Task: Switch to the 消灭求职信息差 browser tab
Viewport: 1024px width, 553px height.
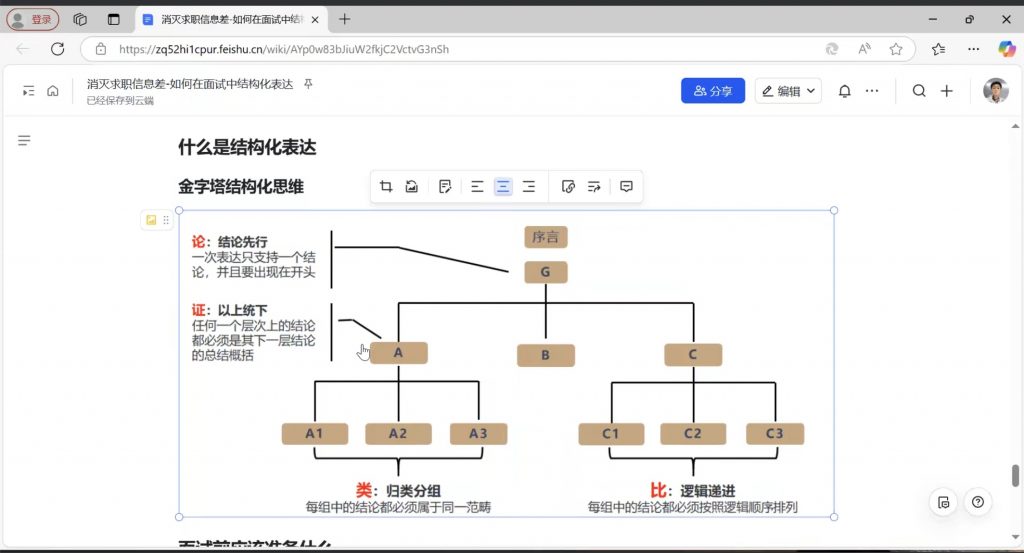Action: tap(227, 19)
